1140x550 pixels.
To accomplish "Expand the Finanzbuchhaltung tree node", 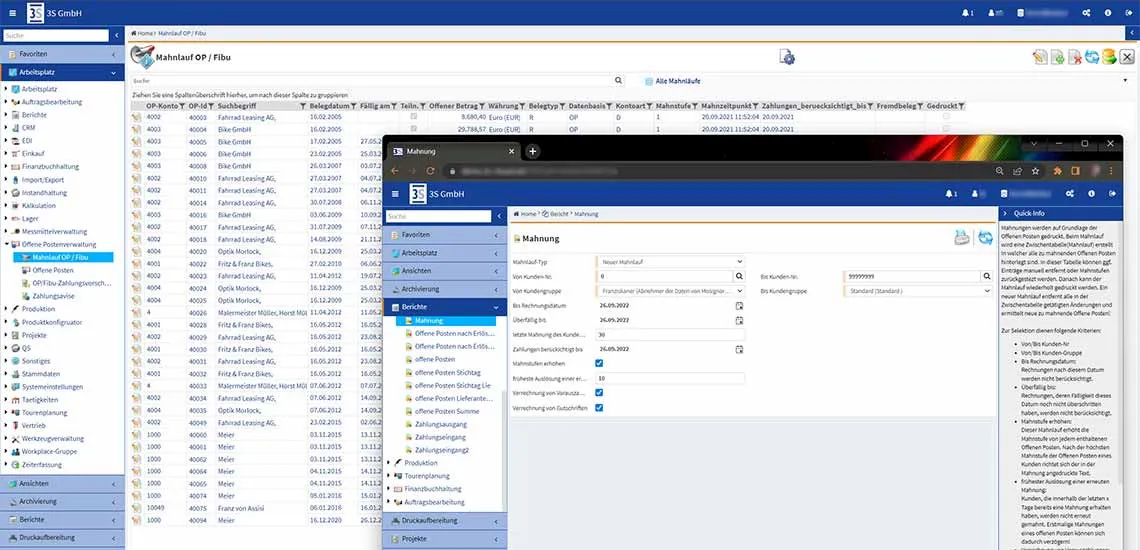I will click(6, 167).
